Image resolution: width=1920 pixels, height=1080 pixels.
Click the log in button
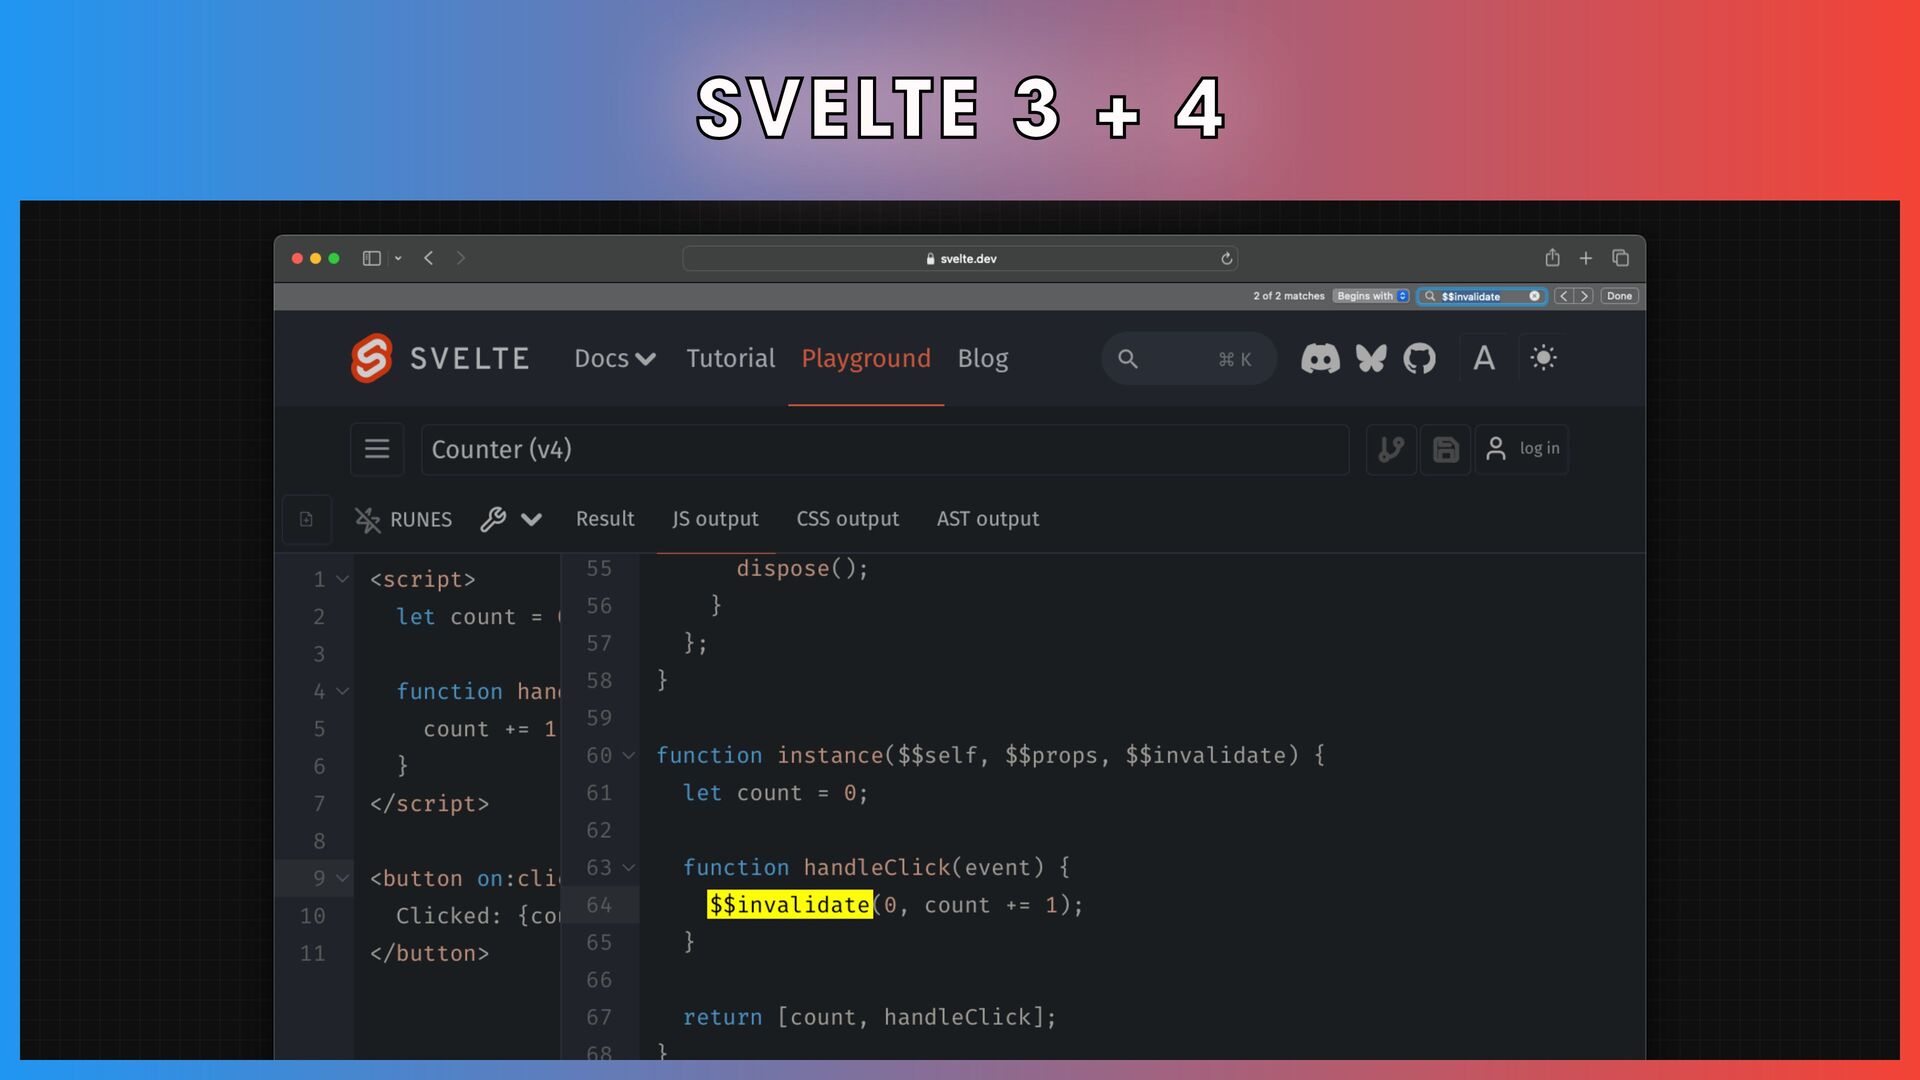pyautogui.click(x=1522, y=449)
